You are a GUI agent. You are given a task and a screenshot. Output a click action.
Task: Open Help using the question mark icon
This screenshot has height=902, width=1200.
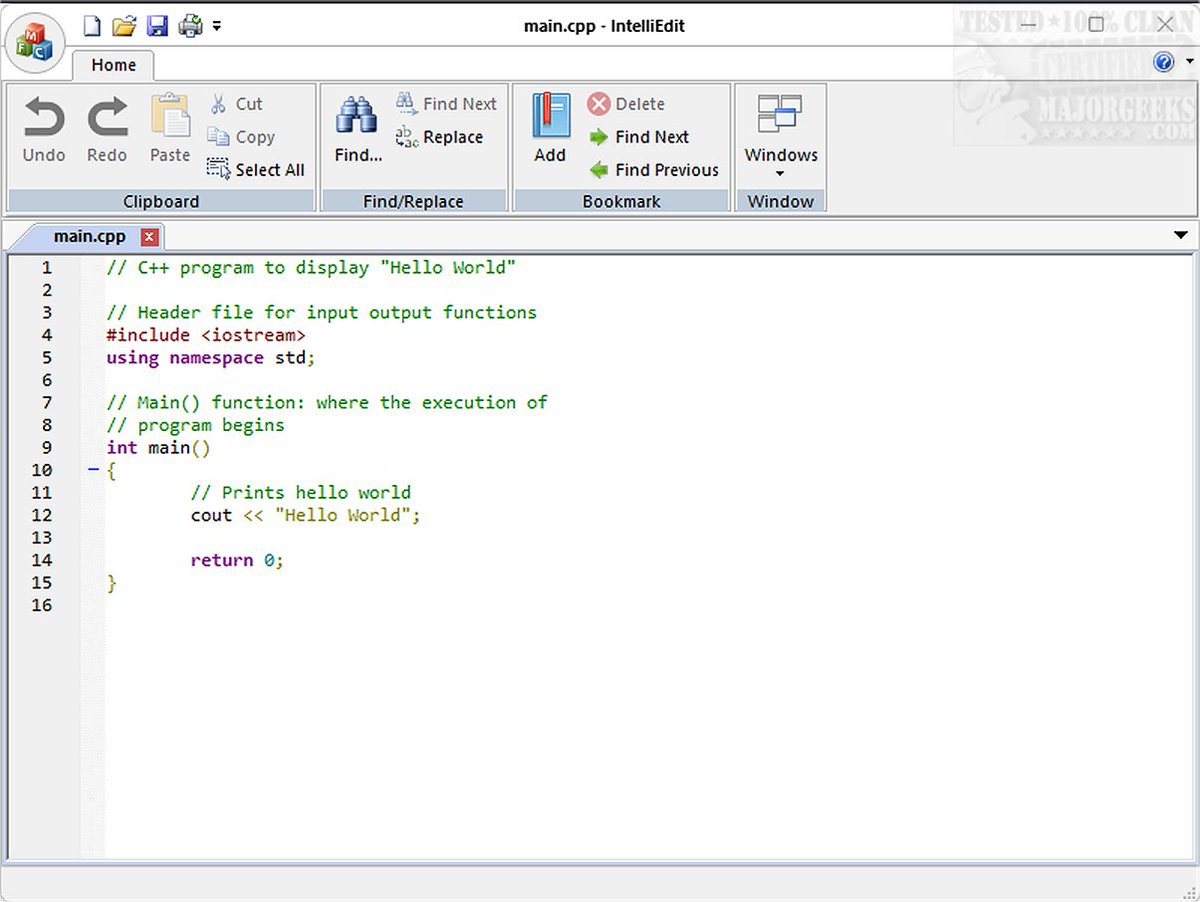(x=1163, y=61)
